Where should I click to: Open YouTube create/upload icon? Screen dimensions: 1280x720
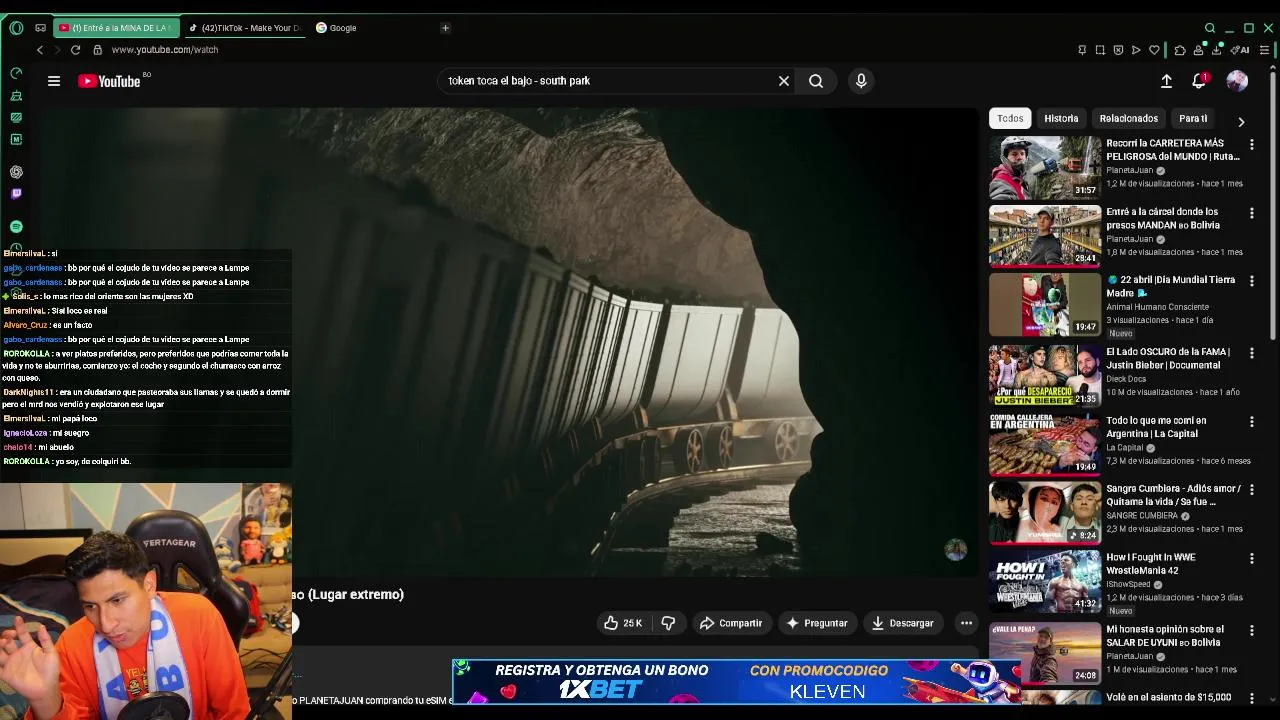(1166, 81)
